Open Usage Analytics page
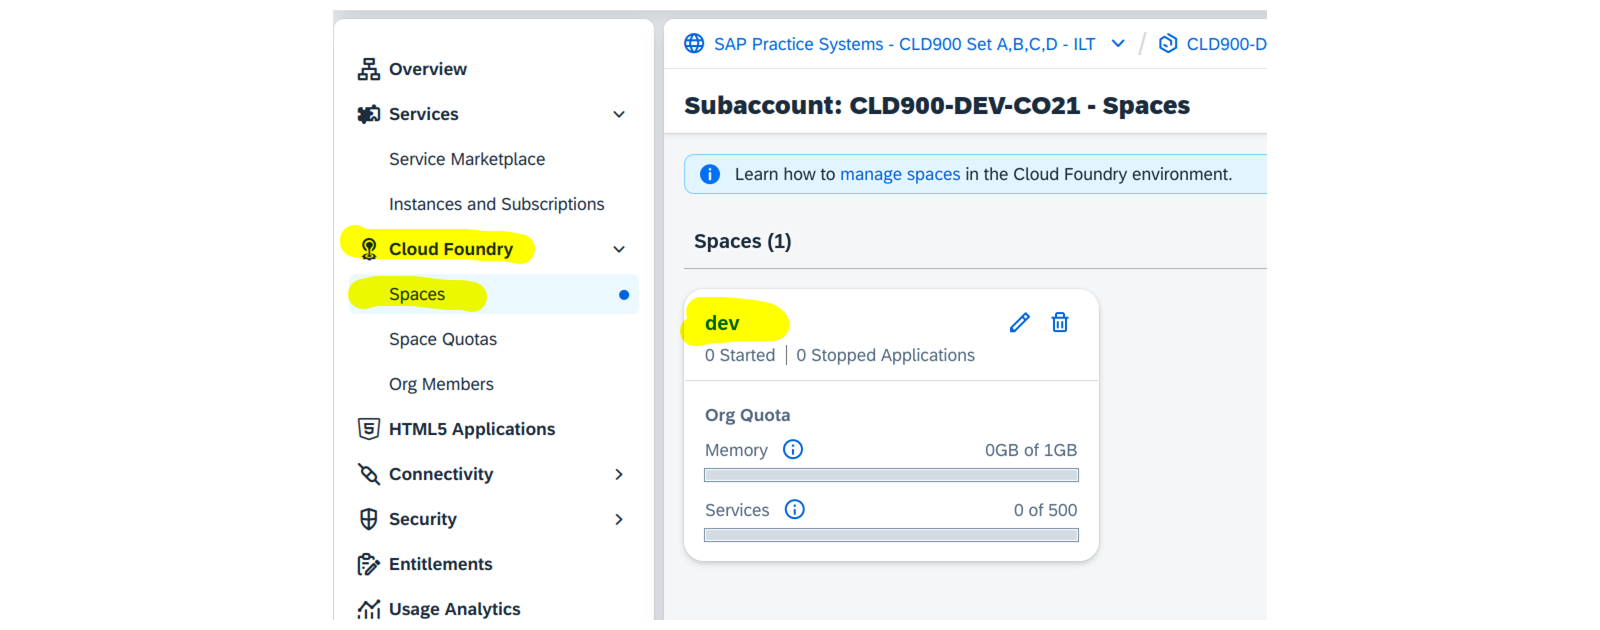The image size is (1600, 630). tap(455, 609)
